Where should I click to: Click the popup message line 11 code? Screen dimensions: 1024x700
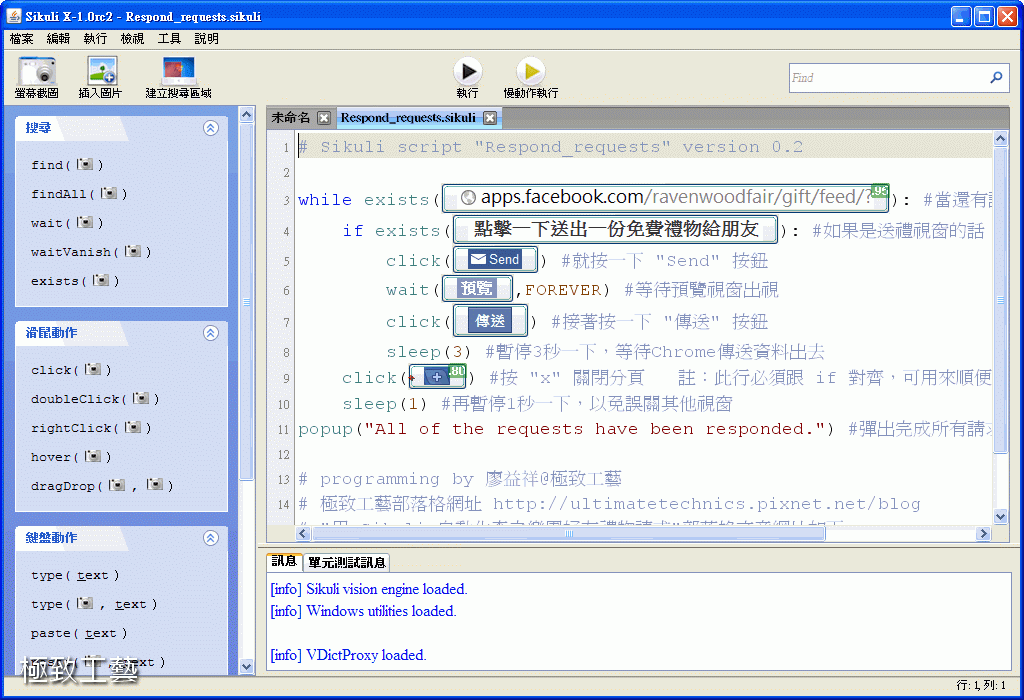[566, 429]
